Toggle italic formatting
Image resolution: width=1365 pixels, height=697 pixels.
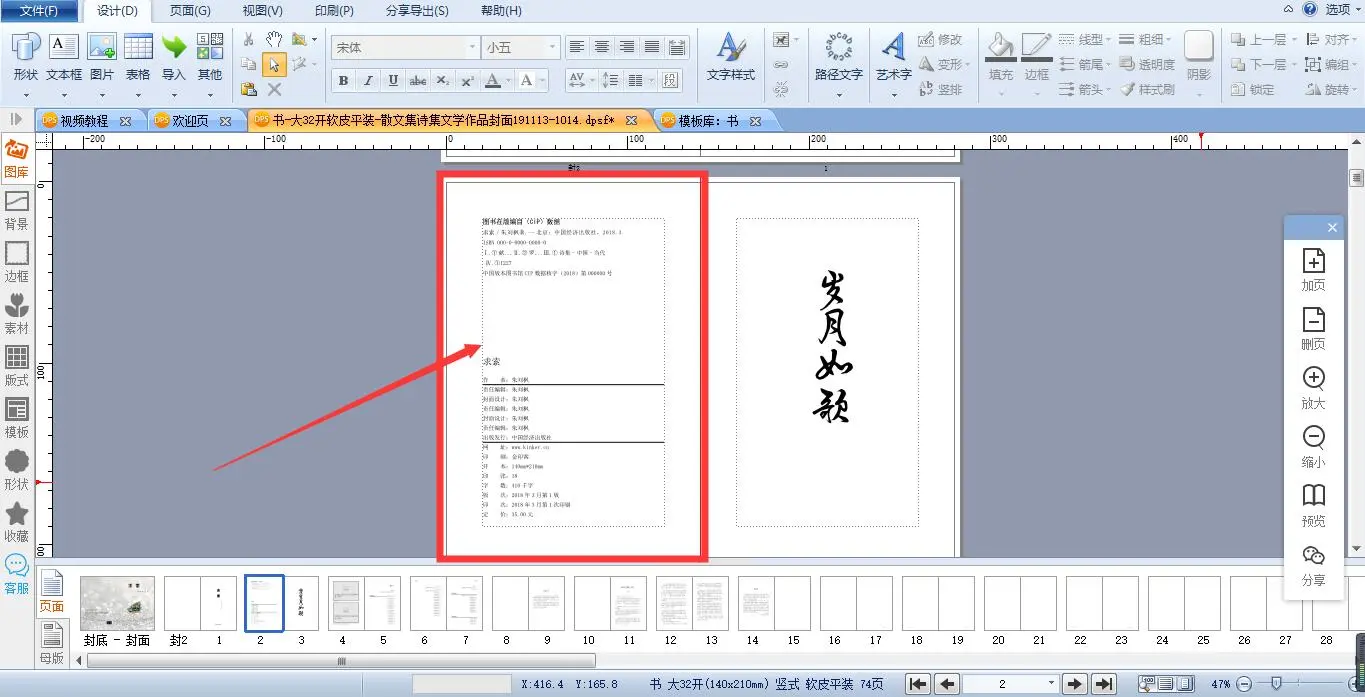coord(368,81)
